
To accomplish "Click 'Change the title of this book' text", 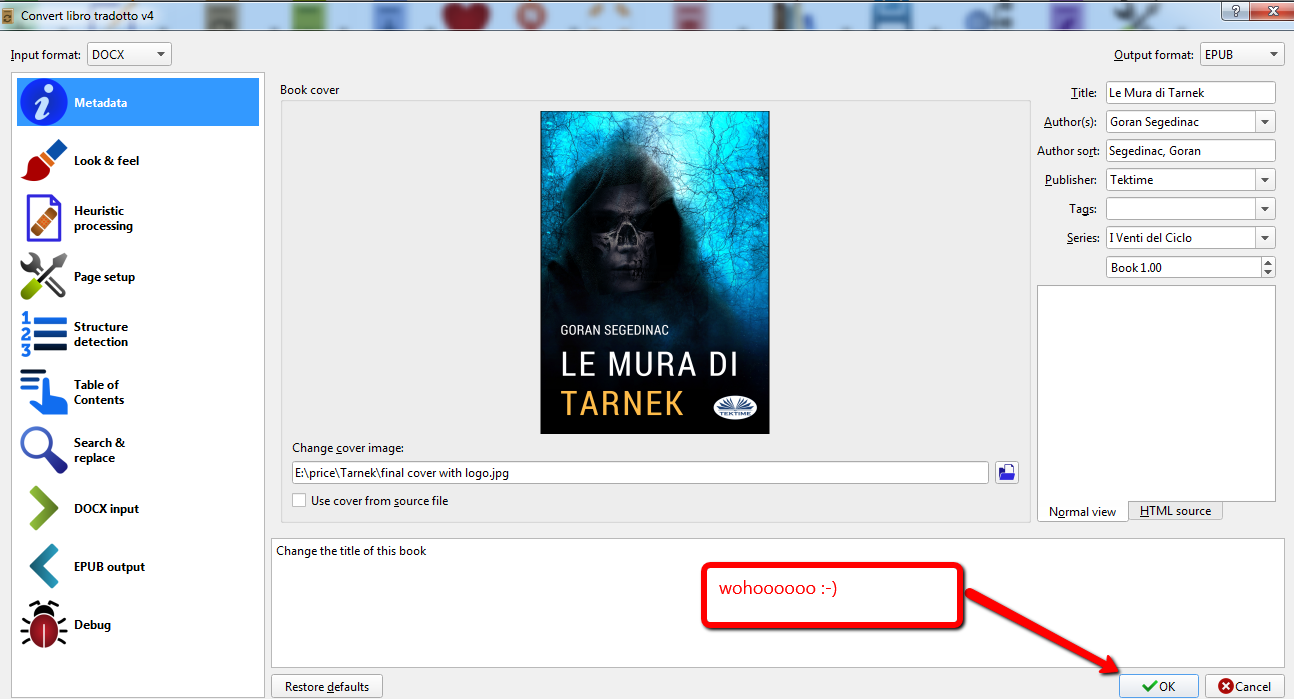I will pyautogui.click(x=351, y=551).
